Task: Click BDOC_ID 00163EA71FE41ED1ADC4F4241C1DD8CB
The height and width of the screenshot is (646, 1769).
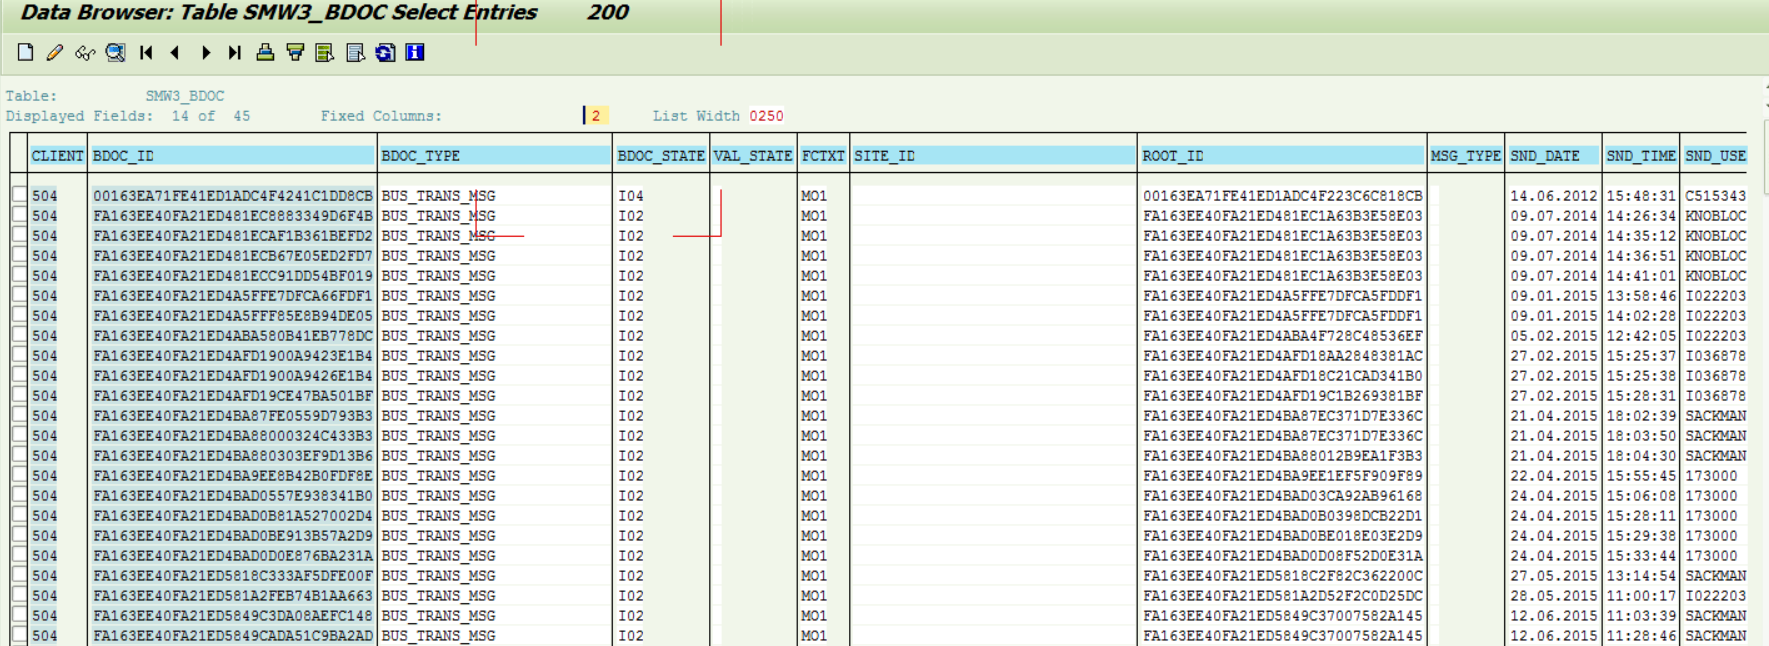Action: point(232,196)
